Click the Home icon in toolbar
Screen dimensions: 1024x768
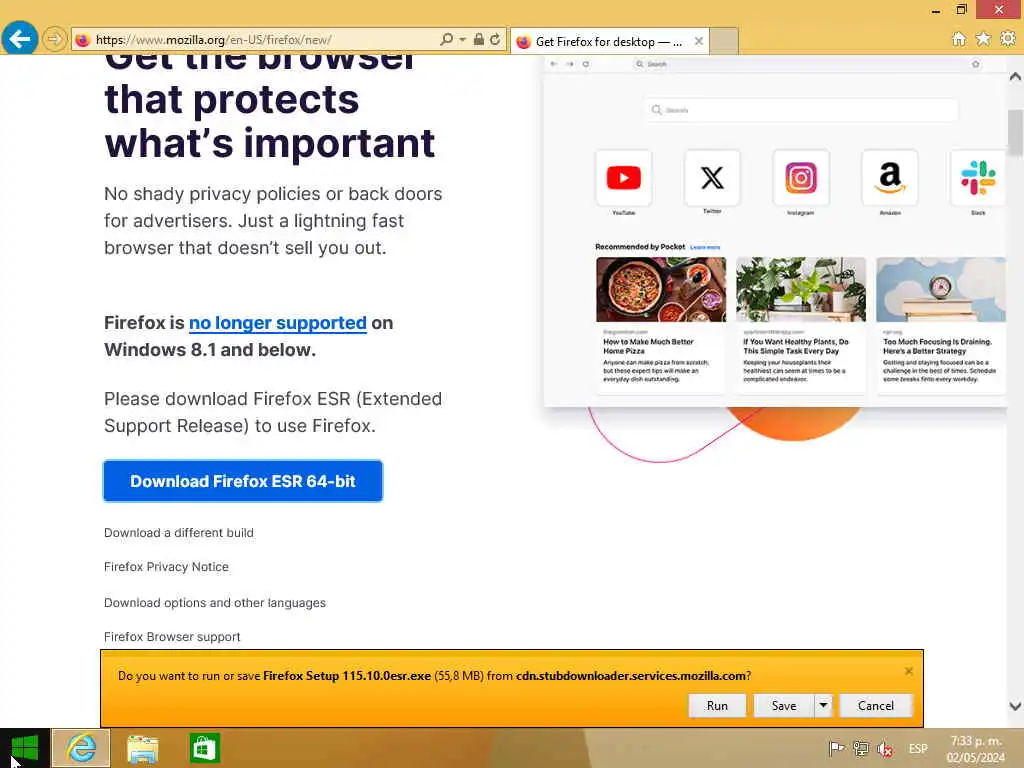959,39
